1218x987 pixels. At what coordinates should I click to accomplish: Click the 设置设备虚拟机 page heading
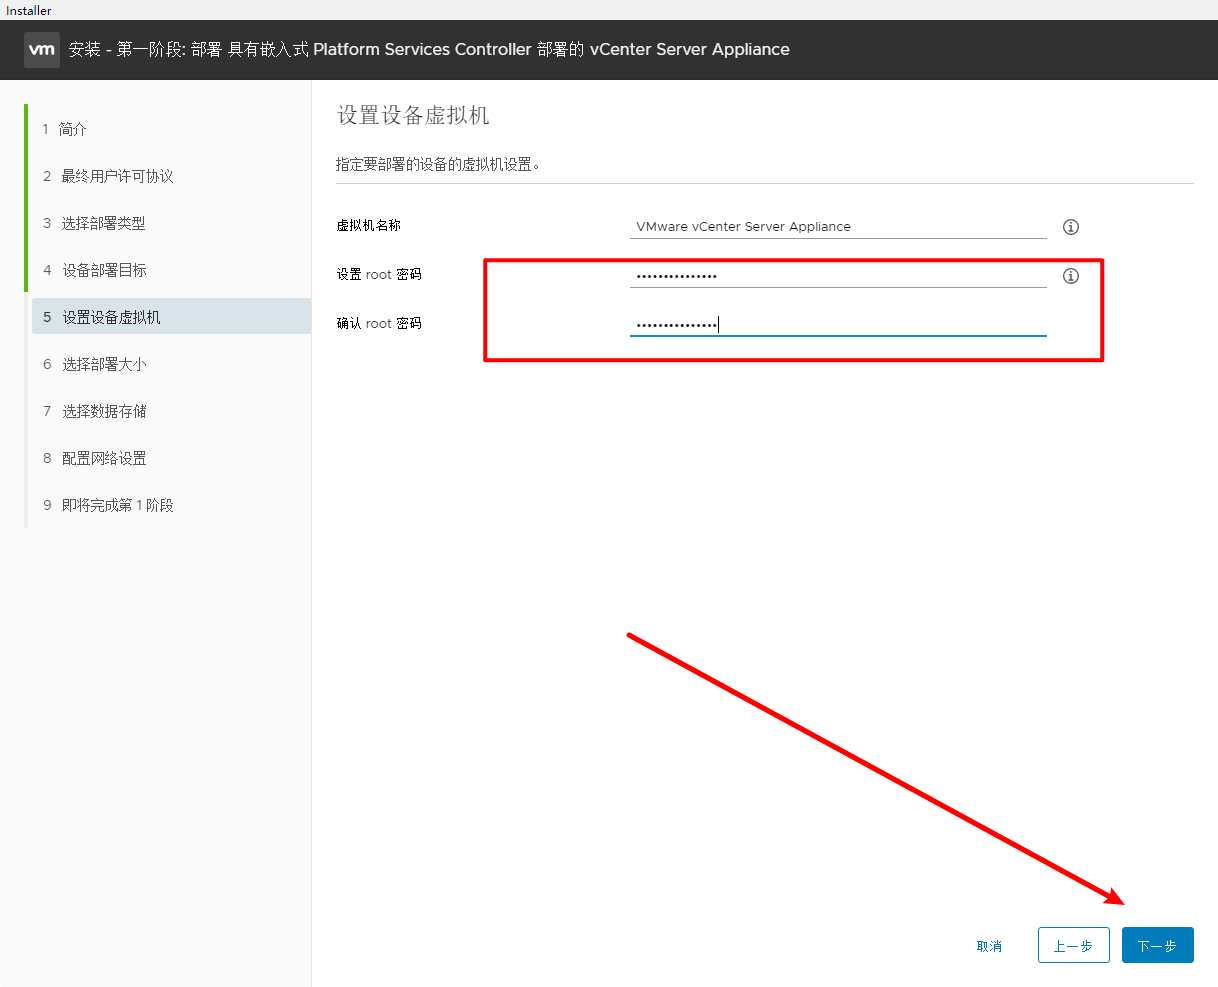(x=413, y=116)
